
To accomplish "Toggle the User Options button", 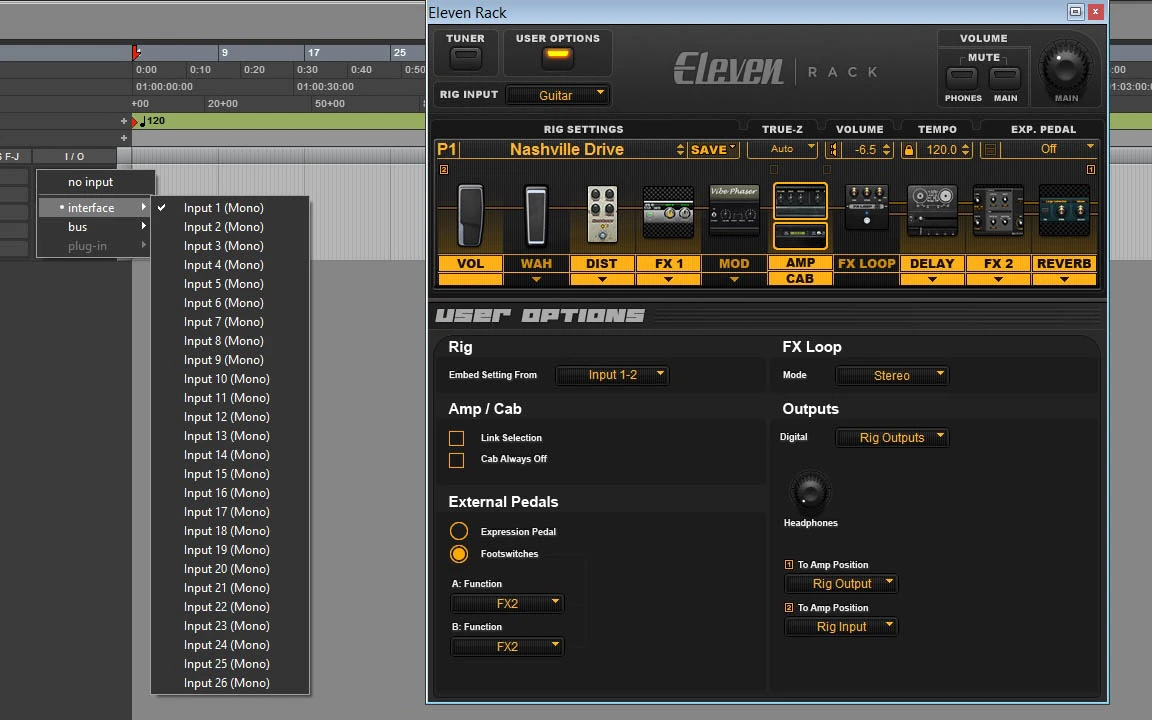I will click(x=558, y=56).
